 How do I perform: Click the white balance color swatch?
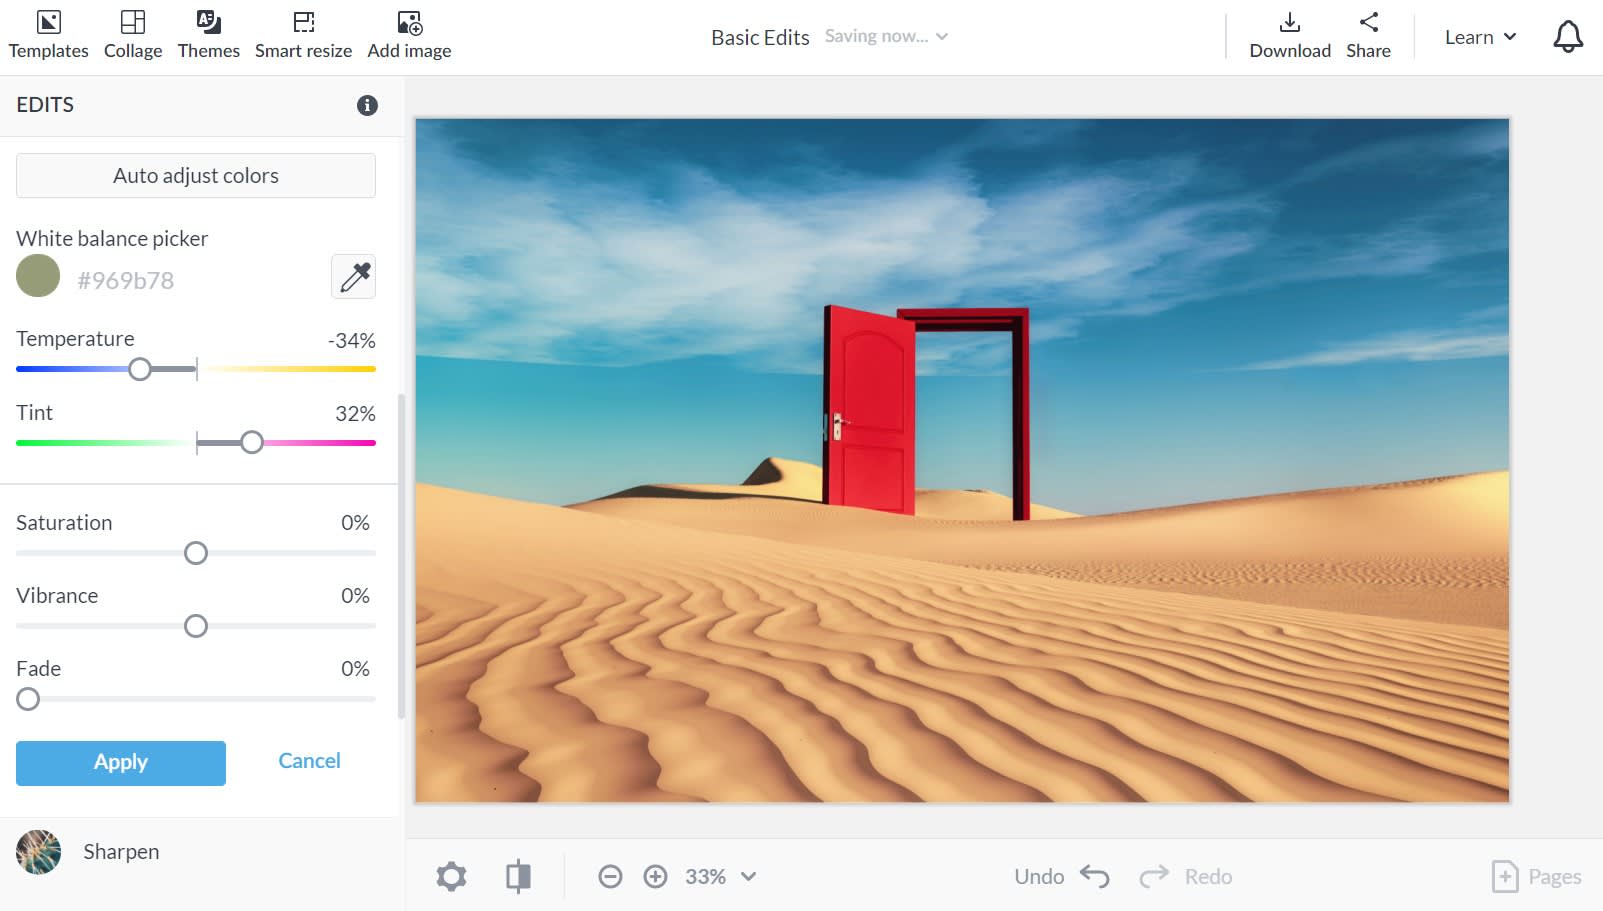(38, 276)
